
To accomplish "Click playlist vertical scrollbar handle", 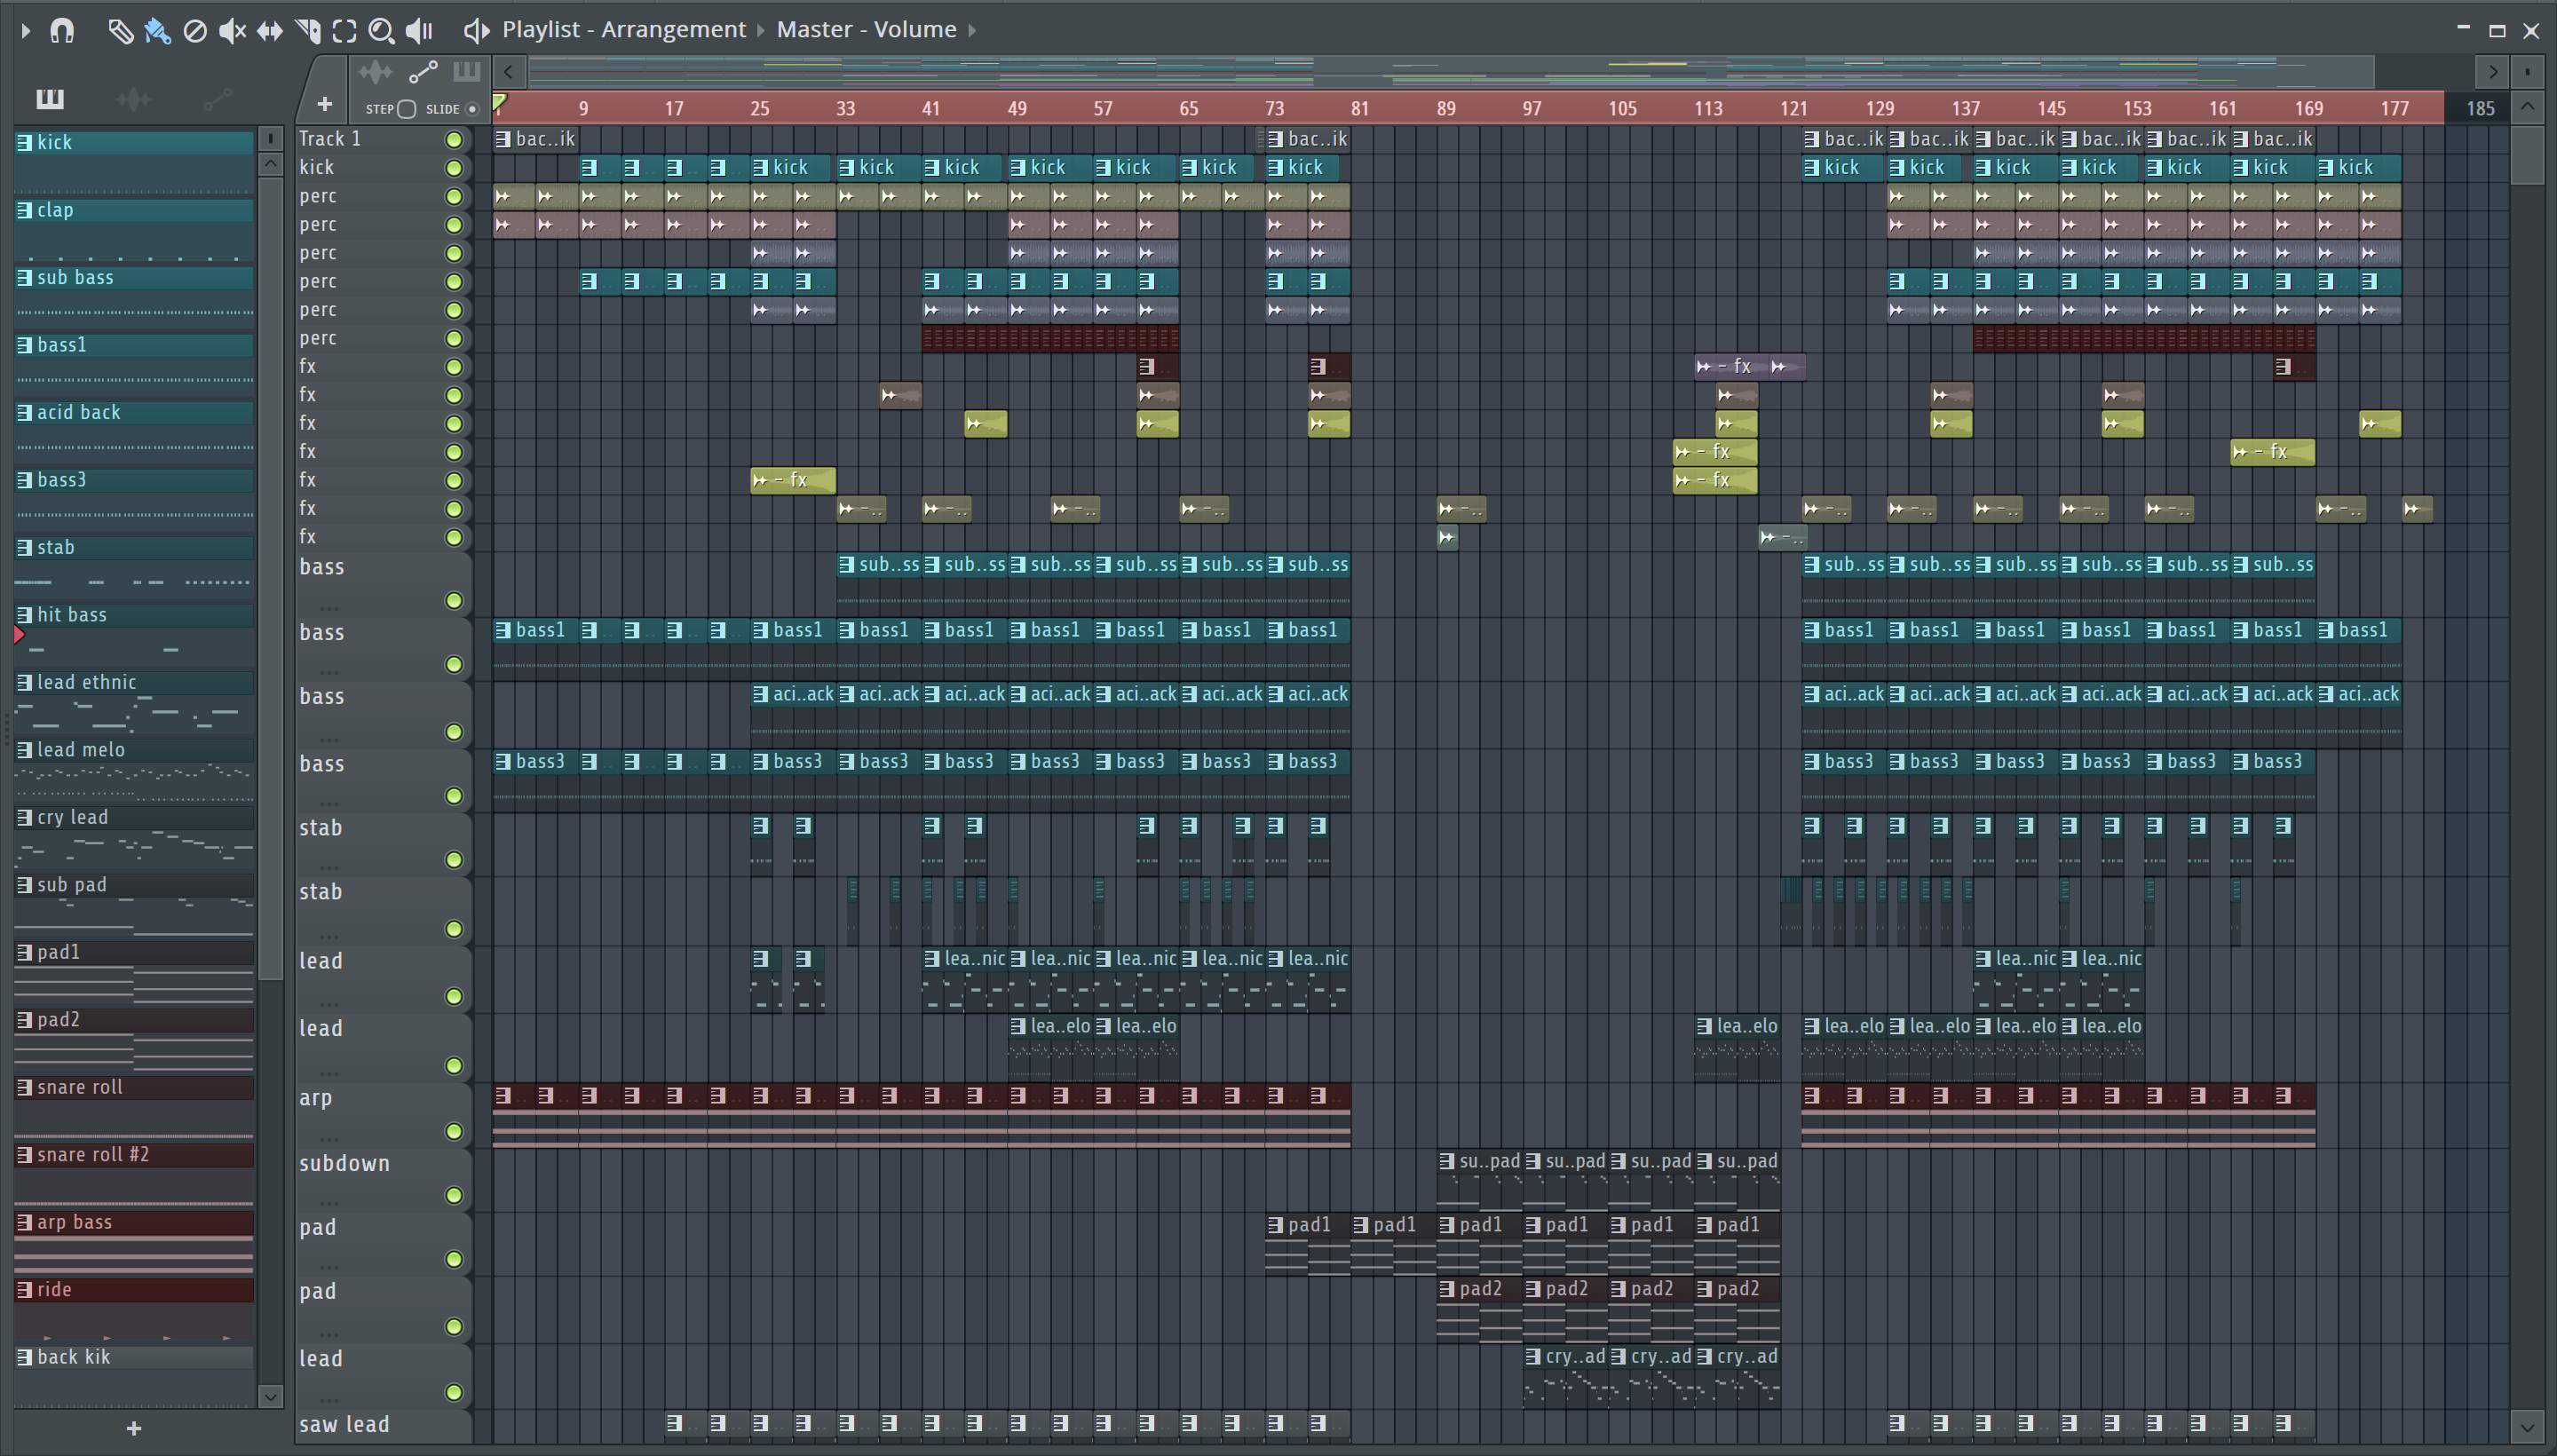I will 2527,155.
